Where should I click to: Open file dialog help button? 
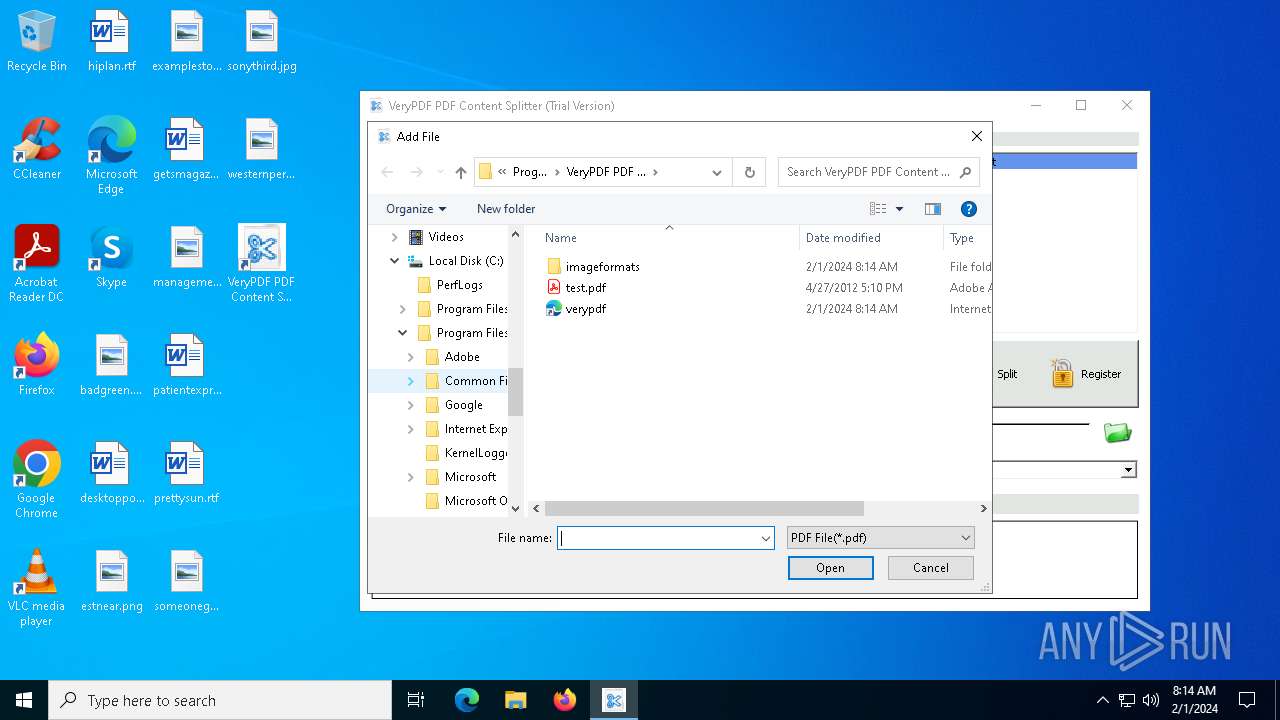click(968, 209)
